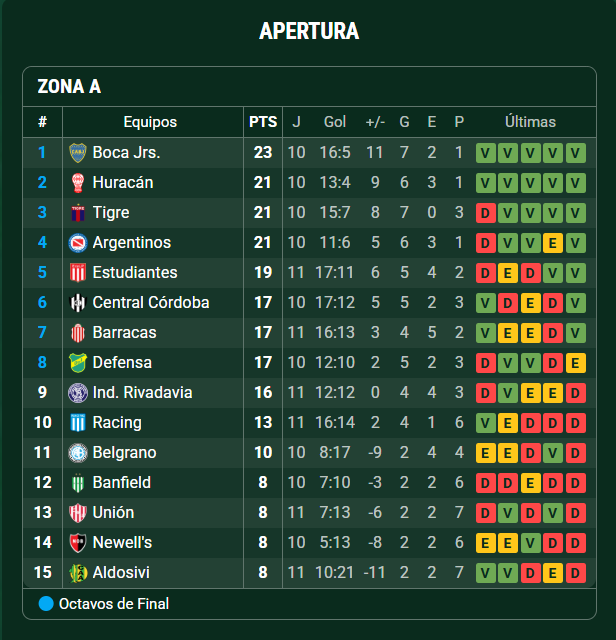Click the Huracán team crest

(x=77, y=183)
